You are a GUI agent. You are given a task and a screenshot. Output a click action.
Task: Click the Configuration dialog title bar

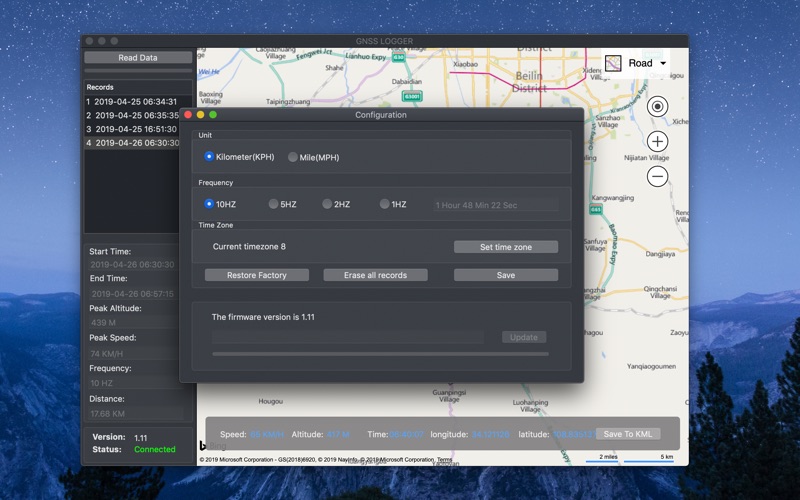click(381, 115)
